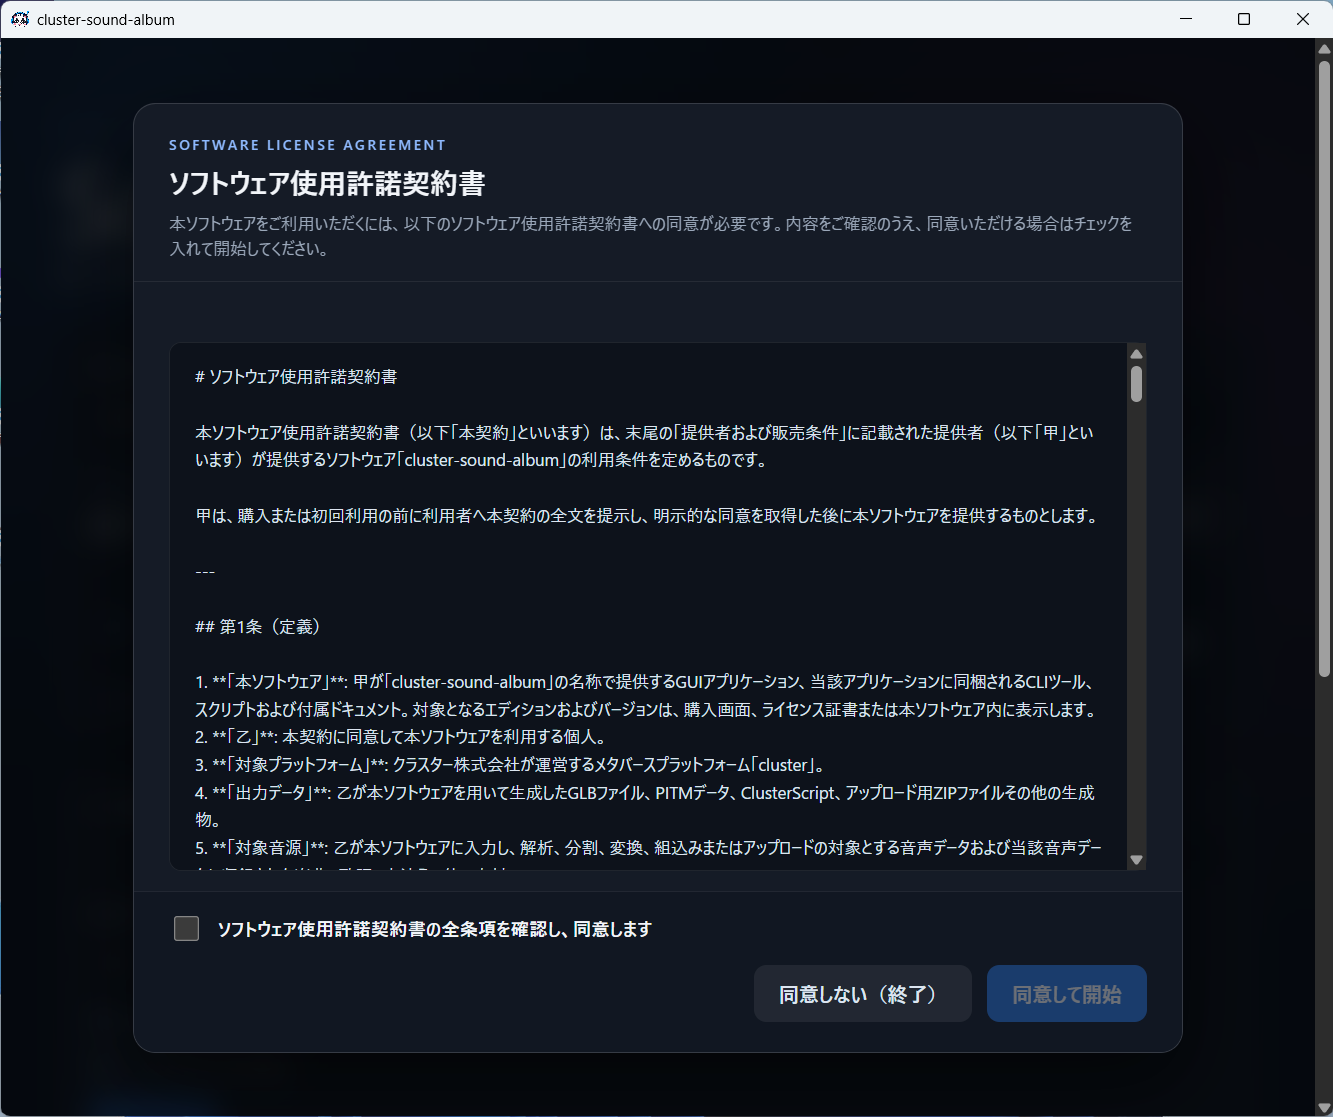Maximize the cluster-sound-album window

pos(1244,19)
